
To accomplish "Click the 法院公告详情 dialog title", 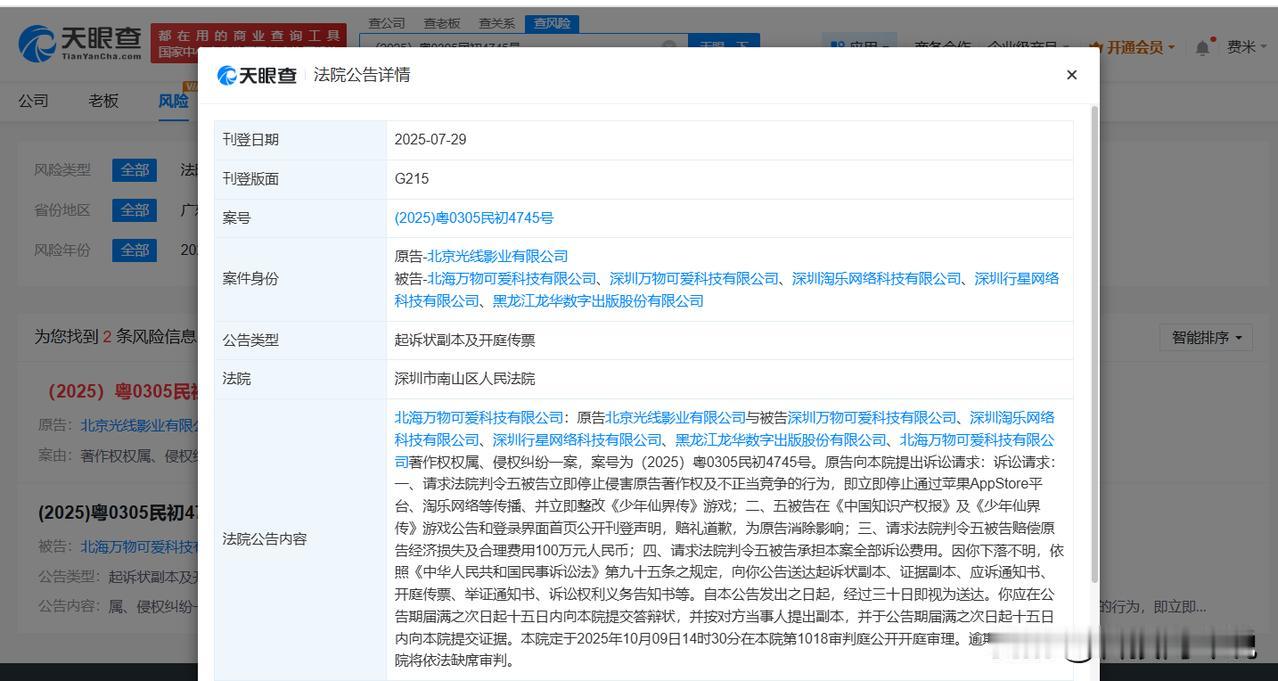I will pos(362,75).
